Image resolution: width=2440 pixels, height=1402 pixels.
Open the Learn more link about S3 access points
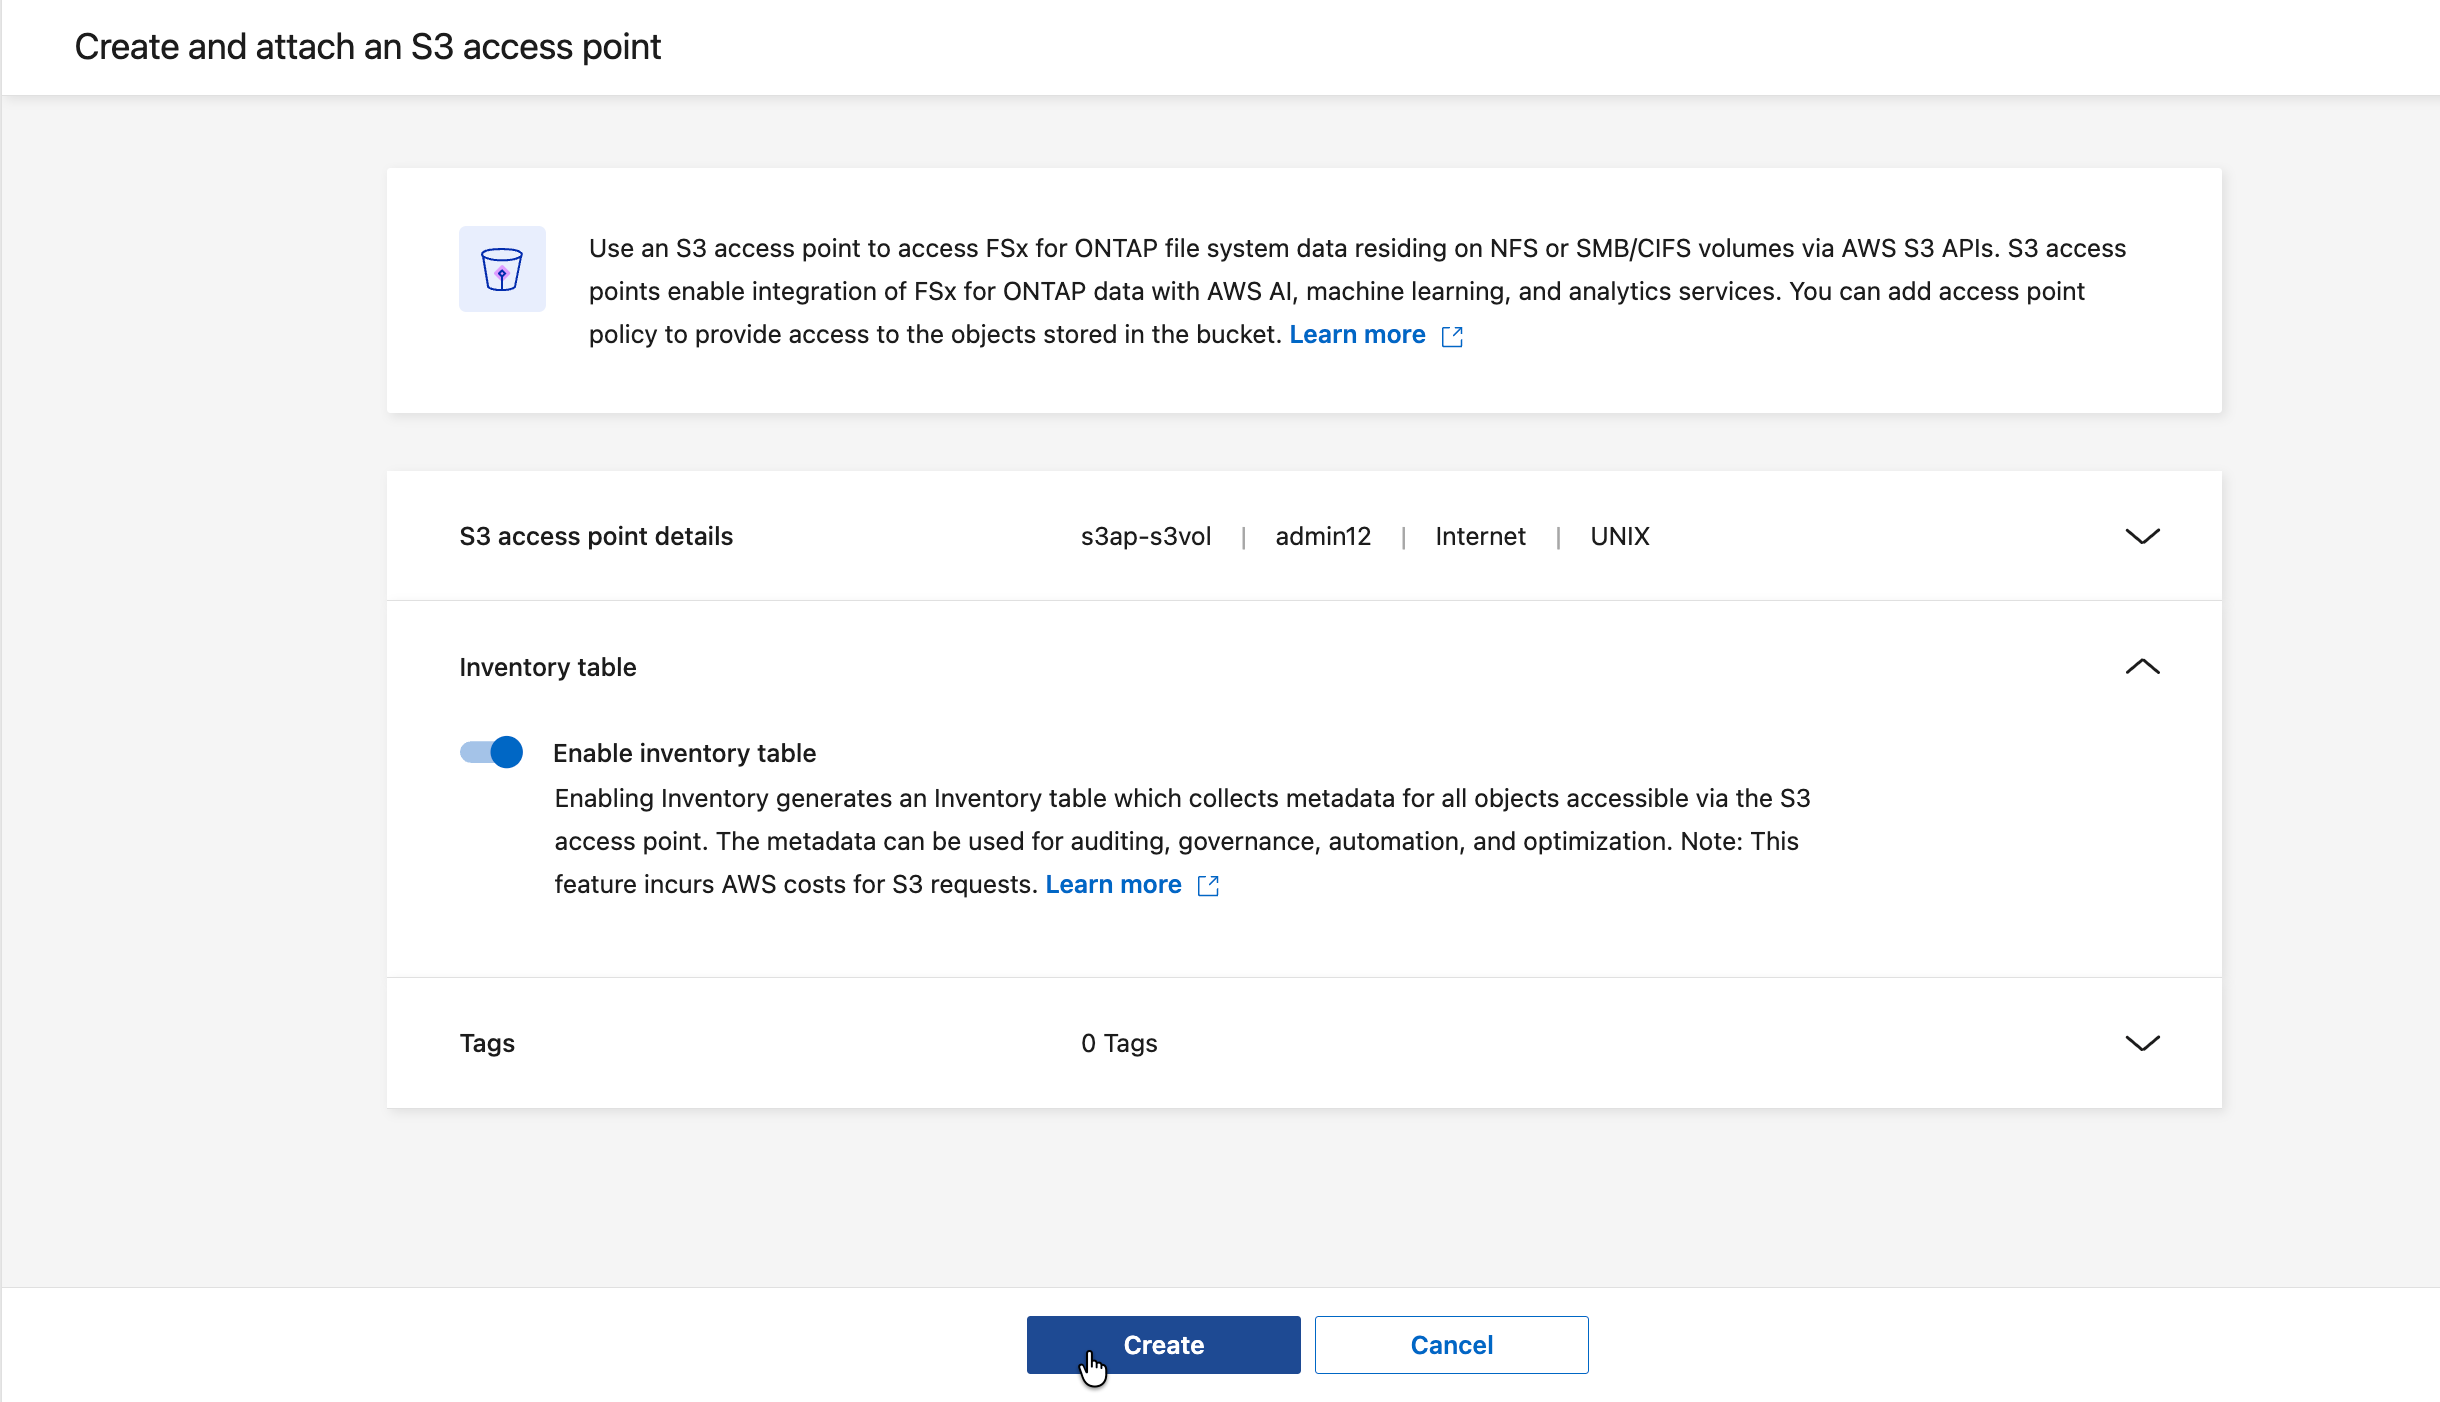click(x=1357, y=334)
